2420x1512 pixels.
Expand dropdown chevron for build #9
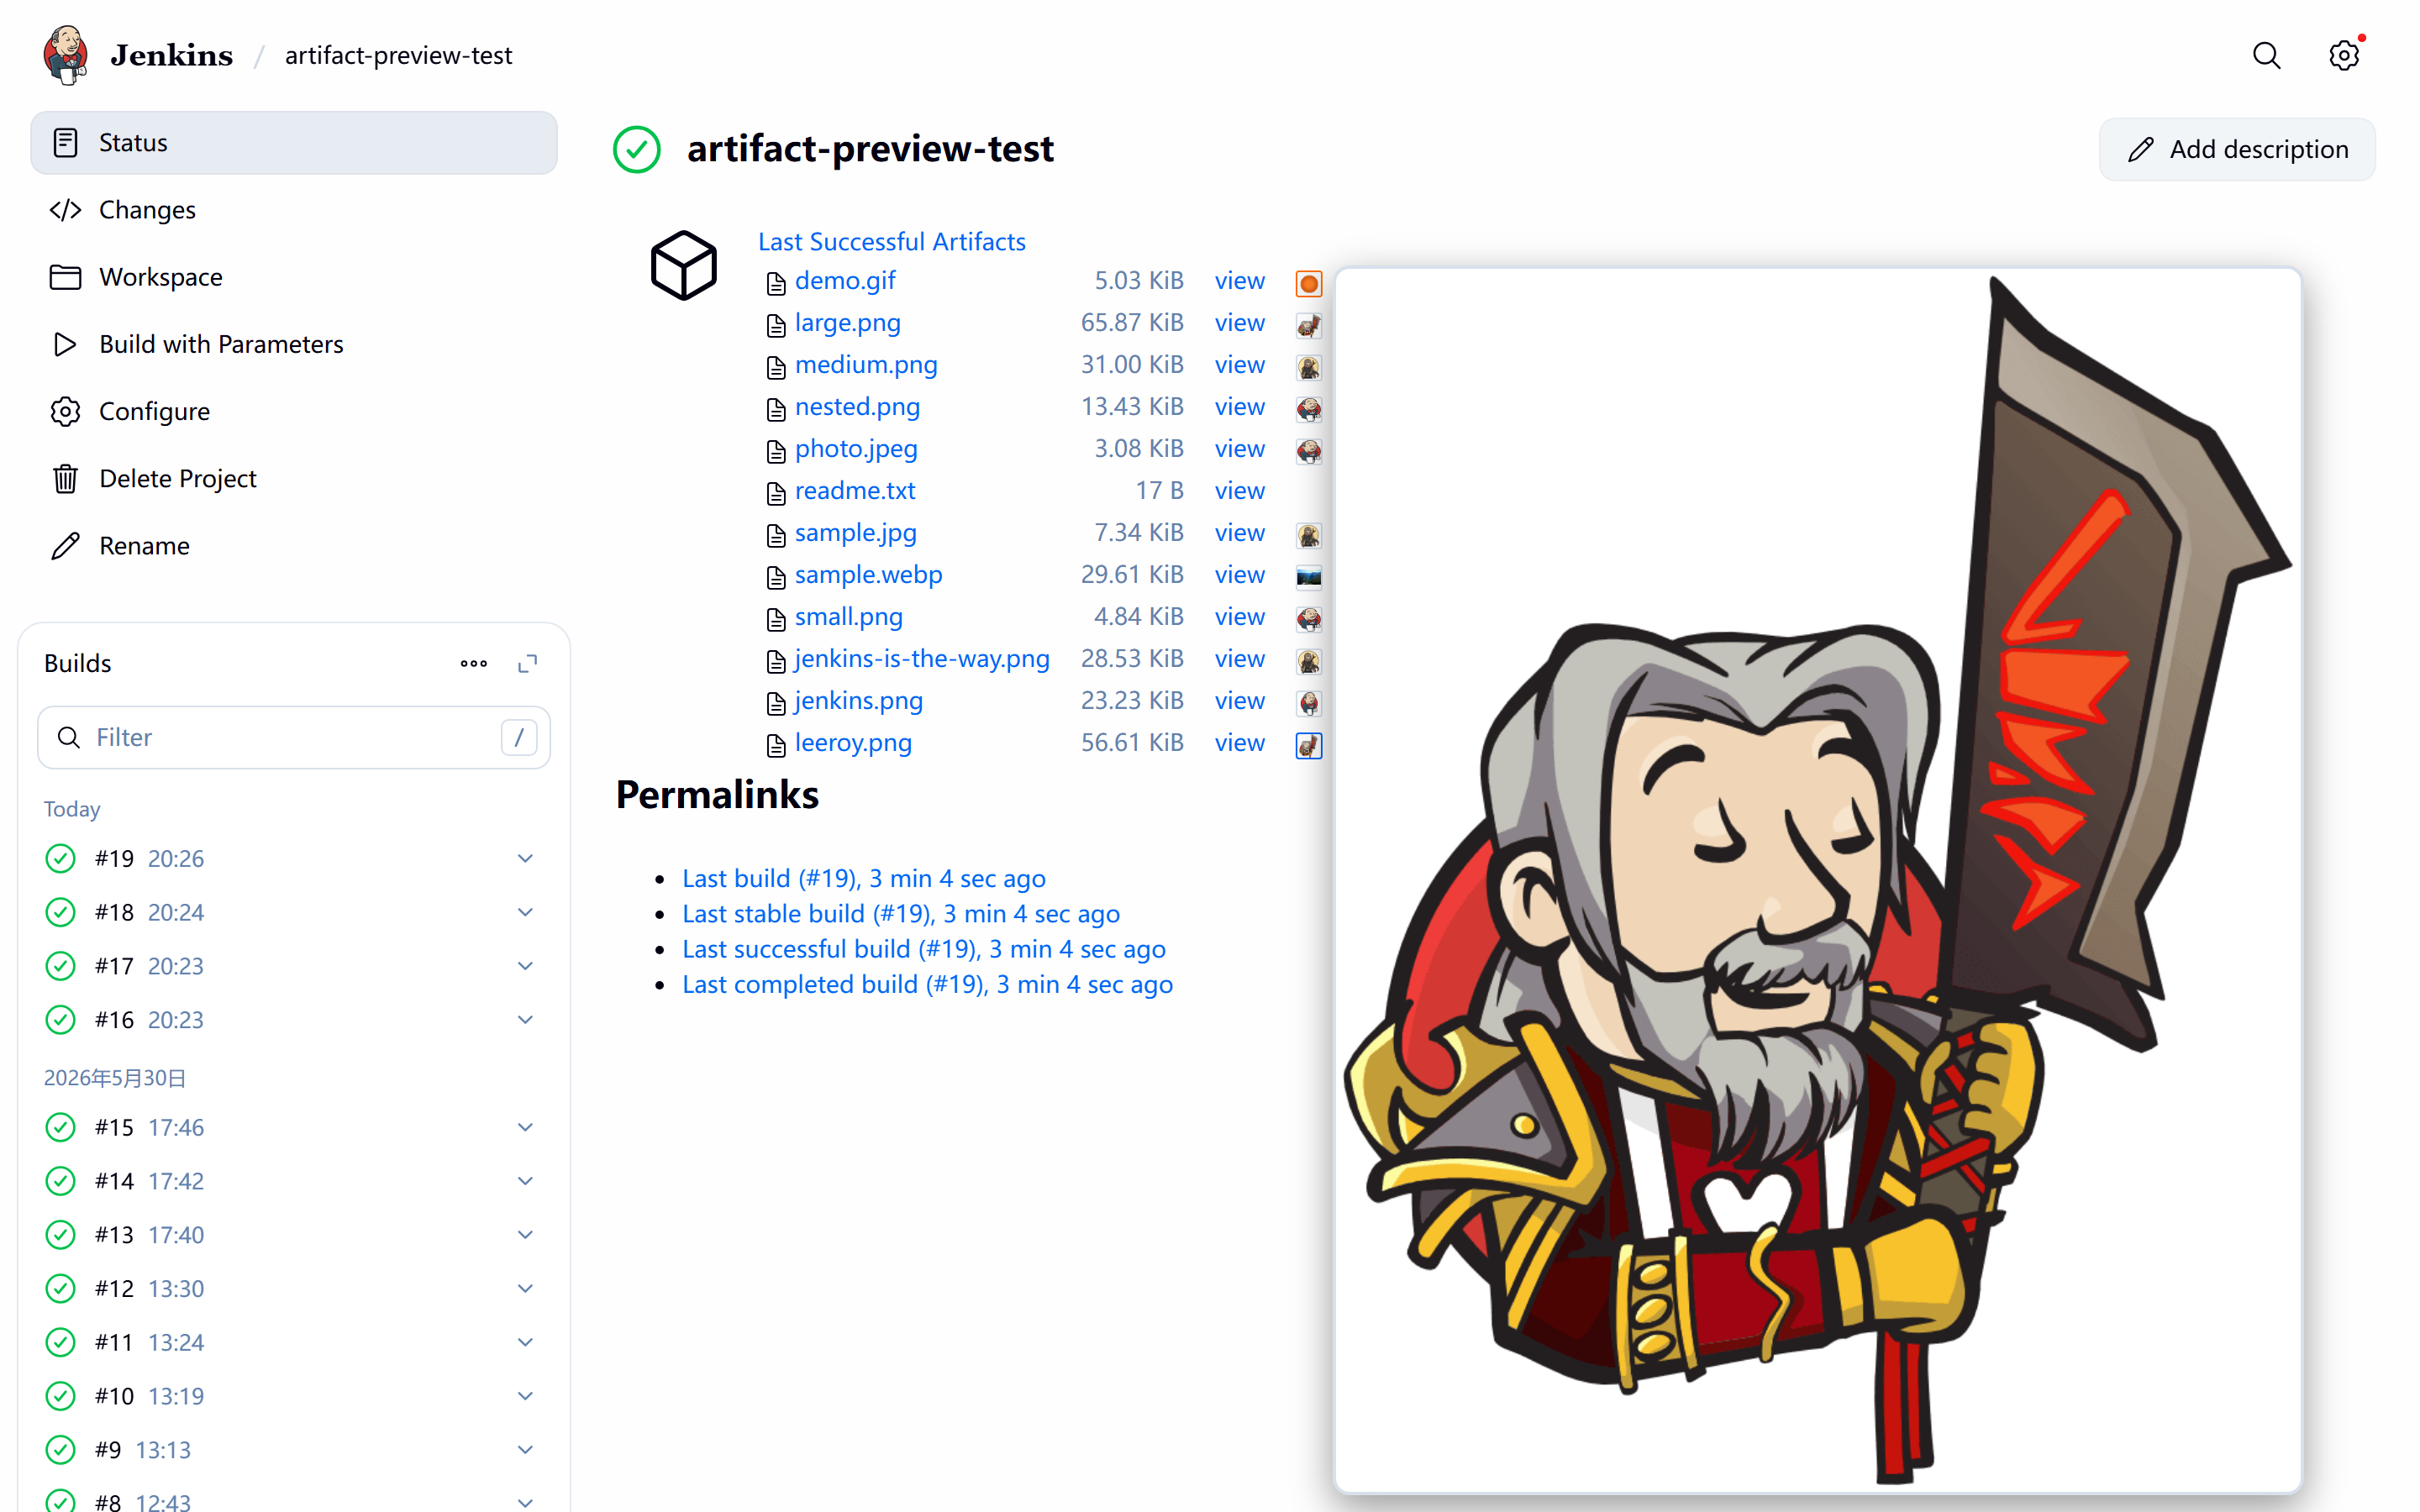click(525, 1450)
